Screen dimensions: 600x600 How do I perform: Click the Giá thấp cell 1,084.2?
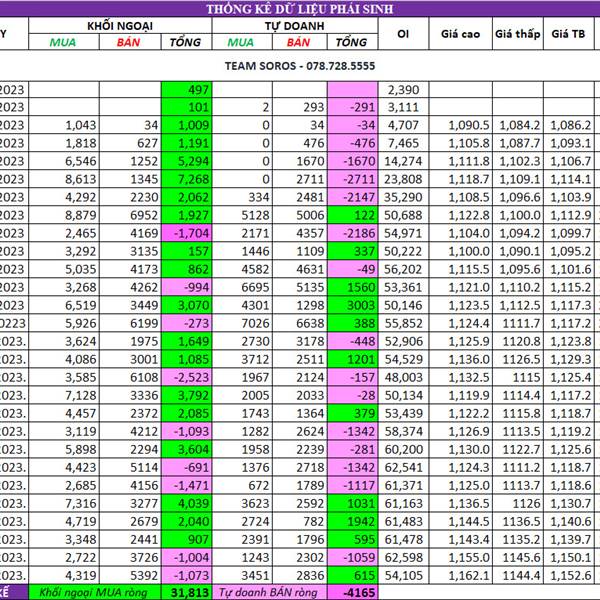pyautogui.click(x=517, y=125)
